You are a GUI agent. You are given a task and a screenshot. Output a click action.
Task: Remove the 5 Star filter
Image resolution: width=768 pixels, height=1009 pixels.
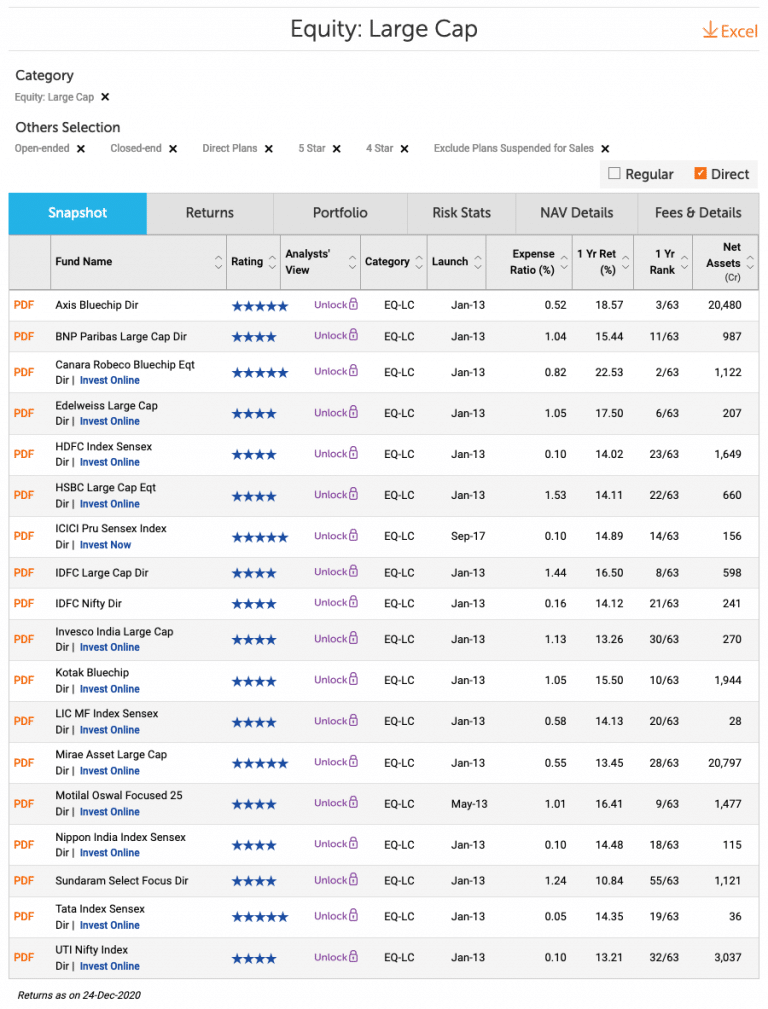336,149
